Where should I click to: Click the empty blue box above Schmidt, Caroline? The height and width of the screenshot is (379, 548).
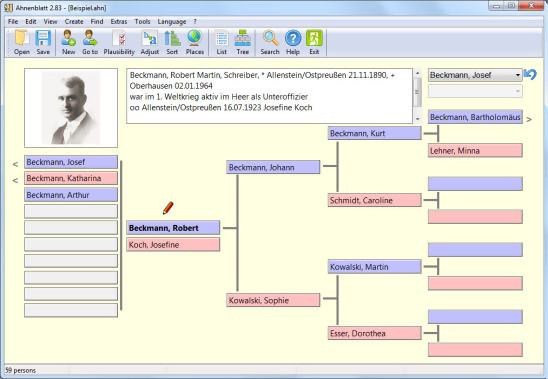click(x=475, y=184)
